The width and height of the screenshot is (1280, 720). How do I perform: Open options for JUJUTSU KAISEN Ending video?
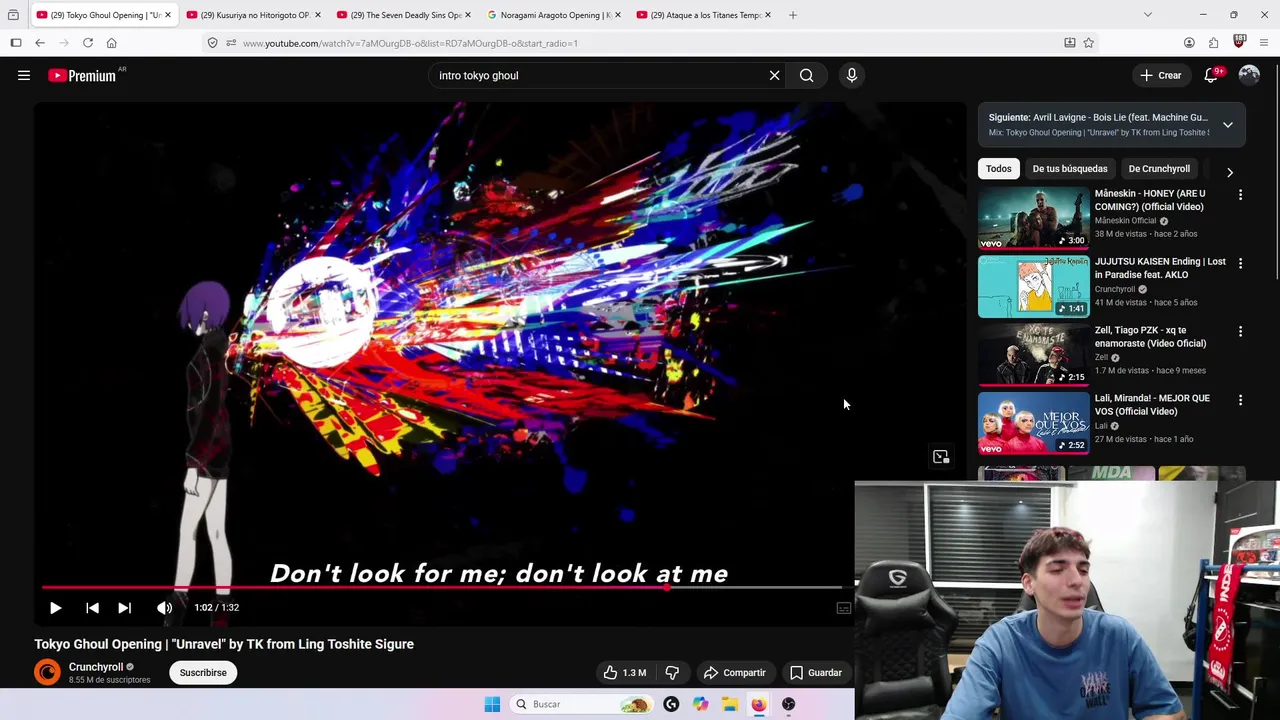[1240, 263]
